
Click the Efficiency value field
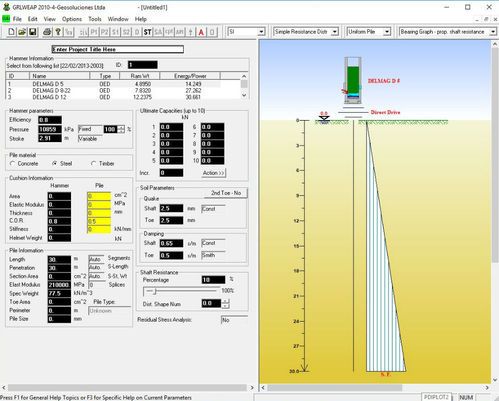pyautogui.click(x=50, y=120)
